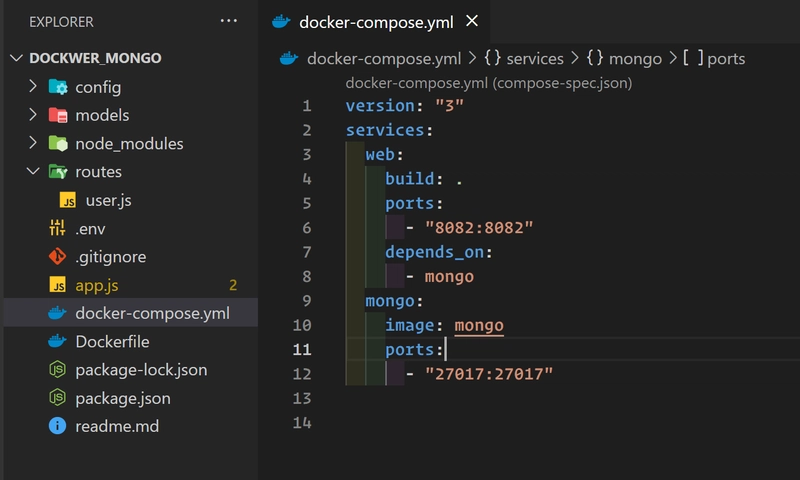800x480 pixels.
Task: Click line number 14 in gutter
Action: [x=302, y=422]
